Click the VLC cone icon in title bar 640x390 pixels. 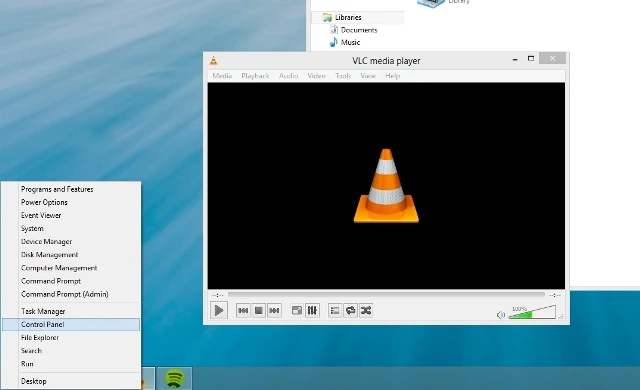coord(213,61)
